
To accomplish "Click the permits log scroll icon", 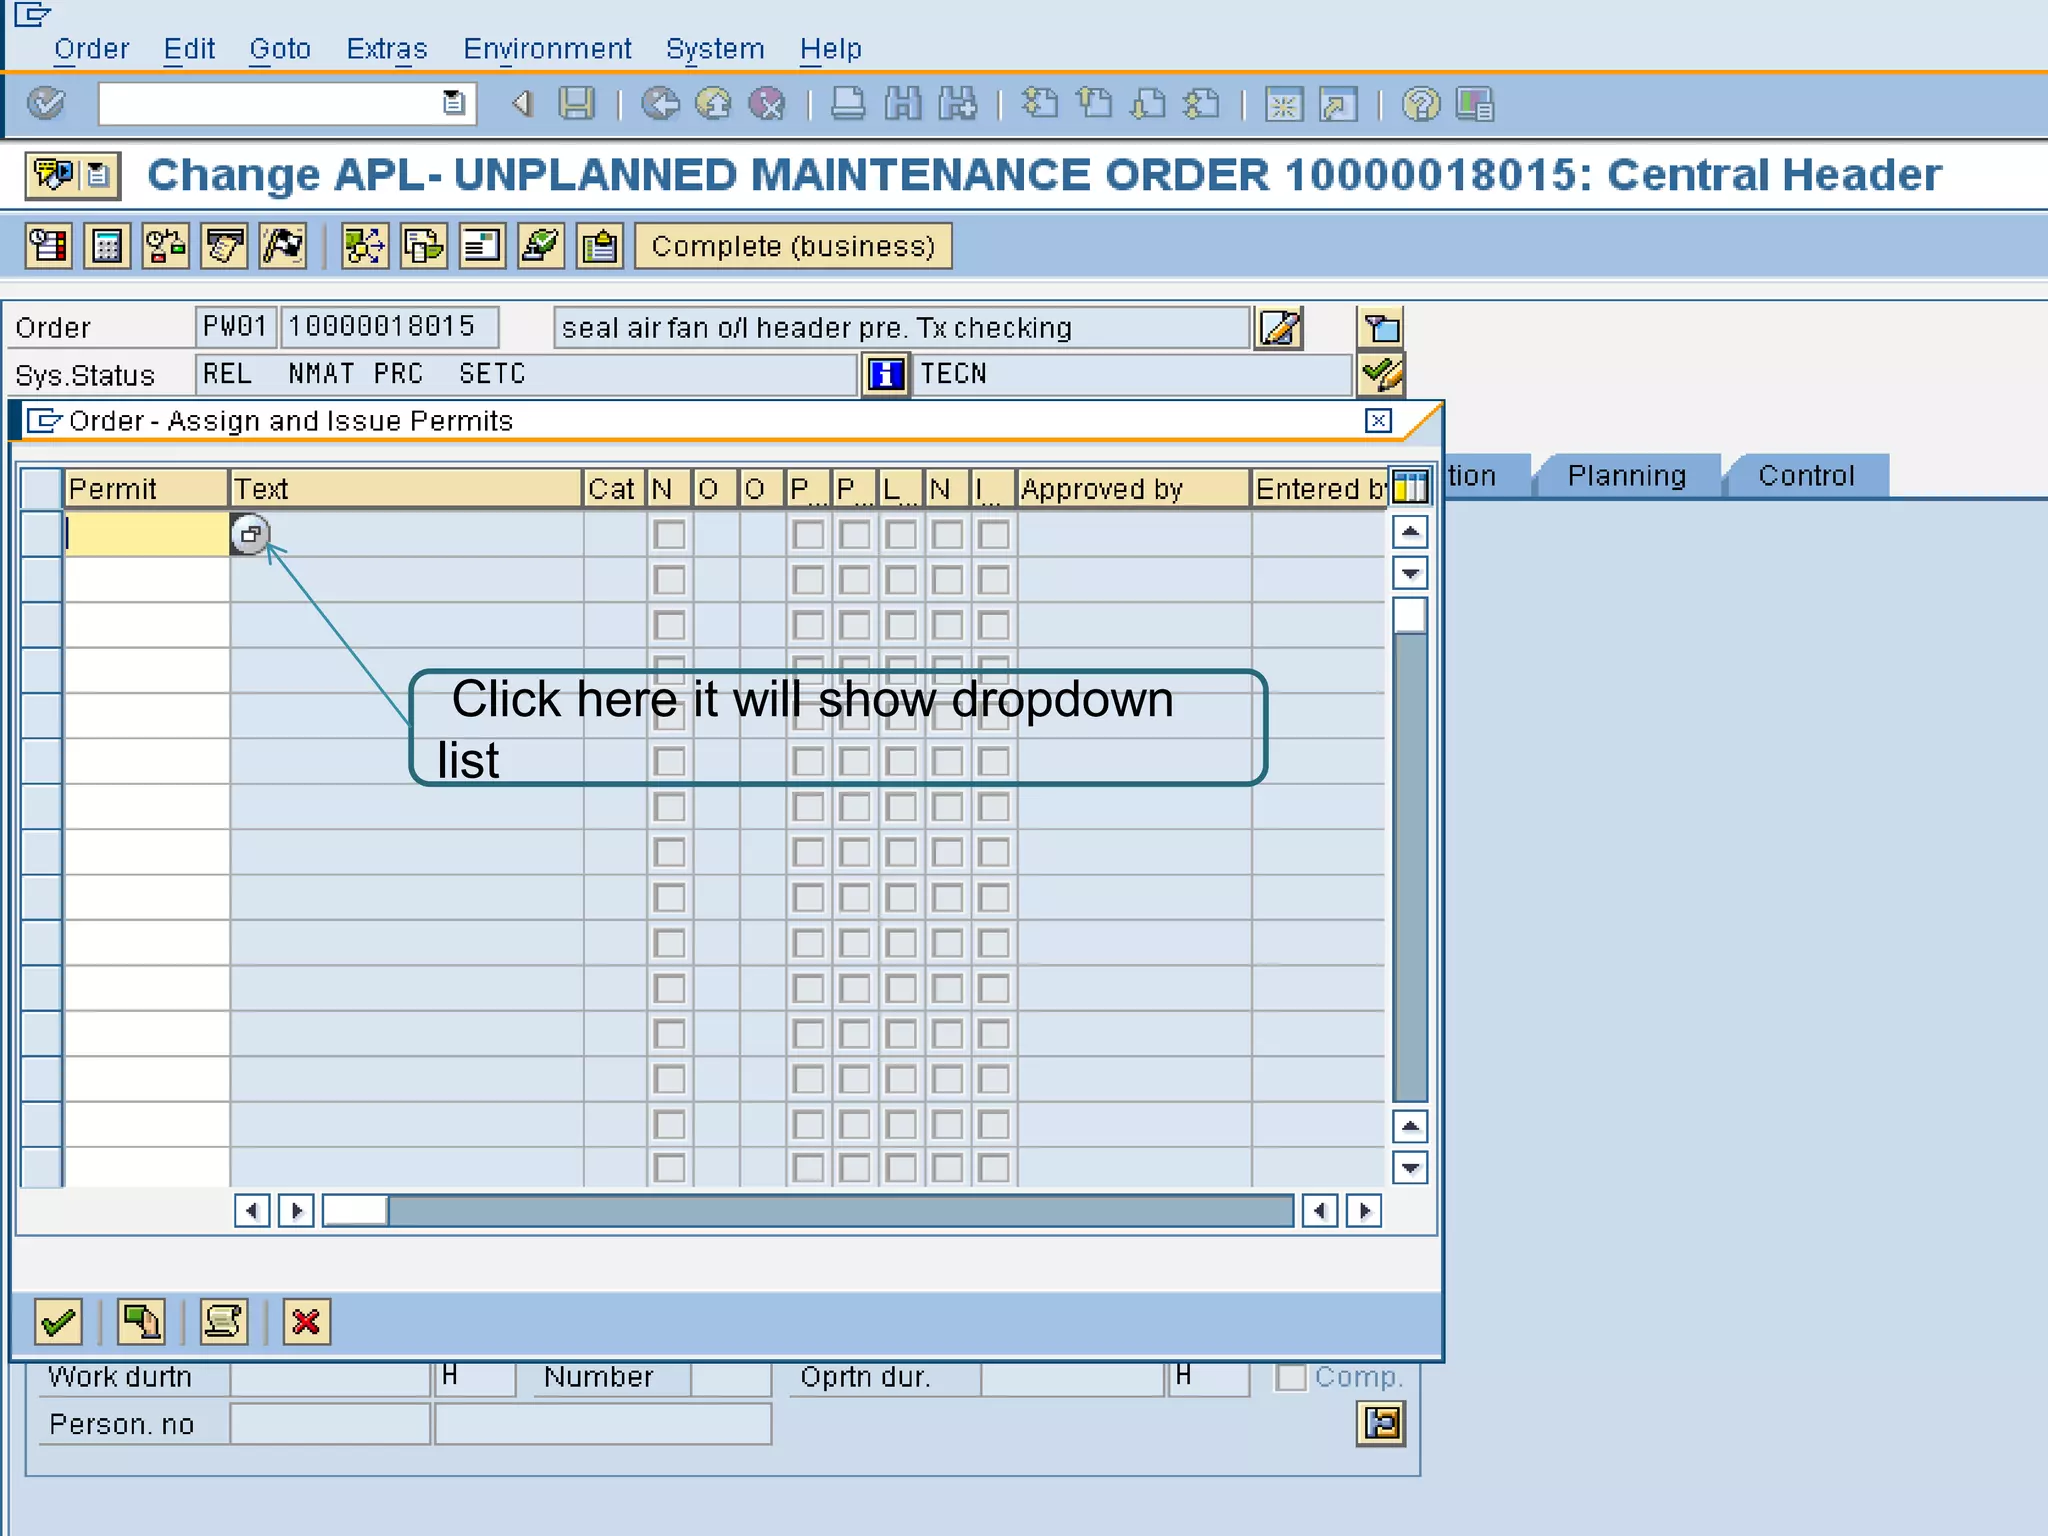I will pos(223,1322).
